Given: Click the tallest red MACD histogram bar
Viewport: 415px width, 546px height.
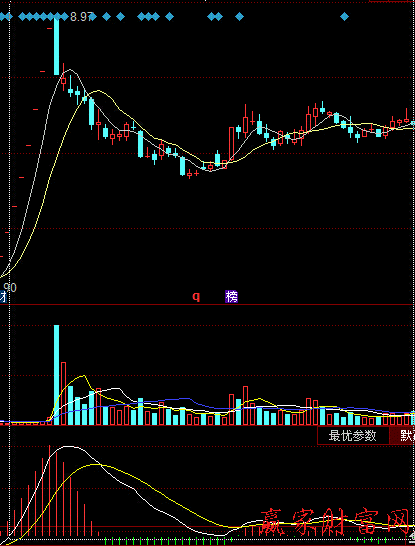Looking at the screenshot, I should (49, 490).
